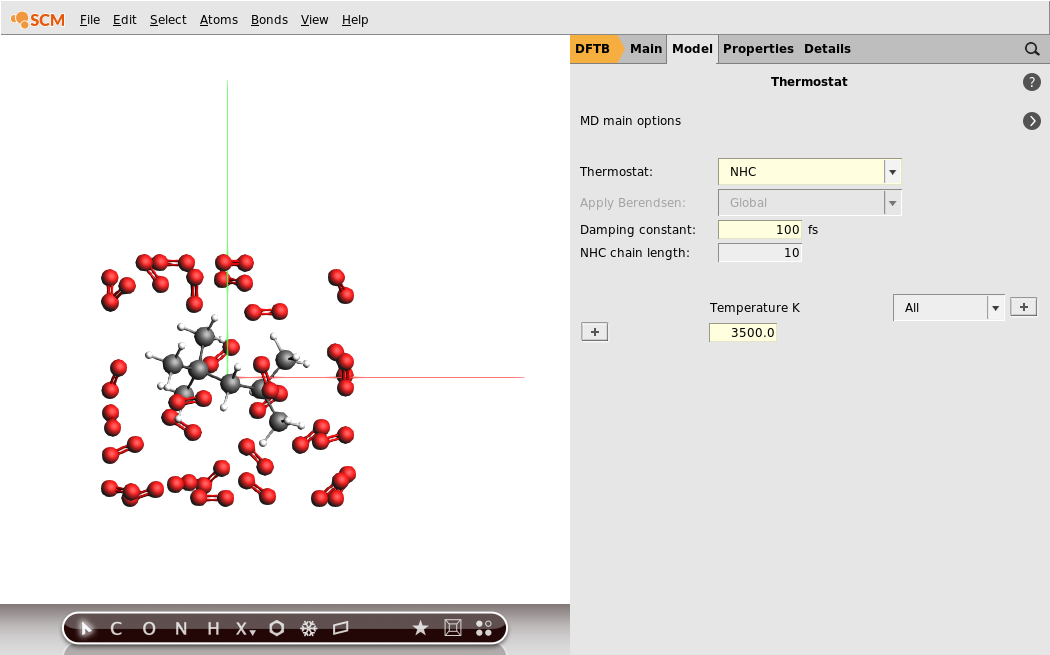Open the Apply Berendsen Global dropdown
This screenshot has width=1050, height=655.
click(x=810, y=203)
